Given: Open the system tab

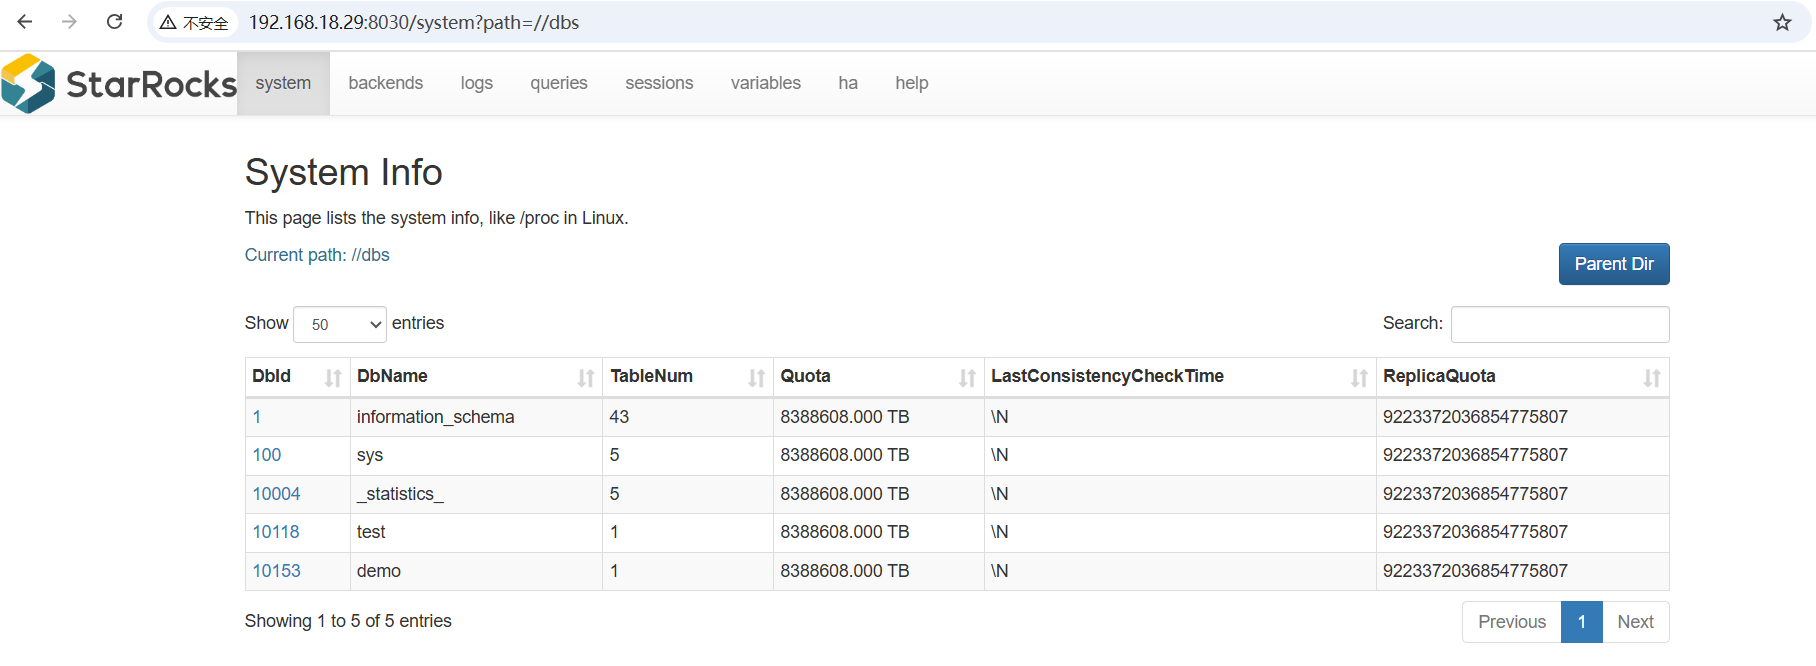Looking at the screenshot, I should pos(283,83).
